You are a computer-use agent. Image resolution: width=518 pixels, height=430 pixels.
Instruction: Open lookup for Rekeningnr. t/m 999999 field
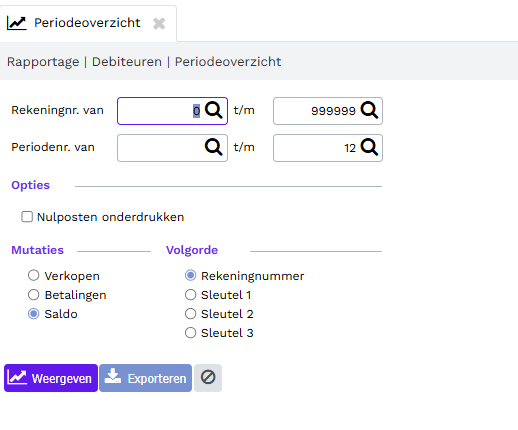[x=369, y=110]
